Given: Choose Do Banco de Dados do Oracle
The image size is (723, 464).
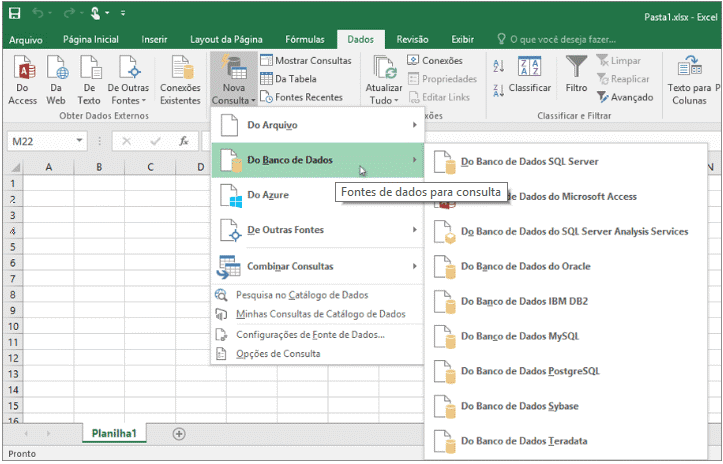Looking at the screenshot, I should (x=566, y=267).
